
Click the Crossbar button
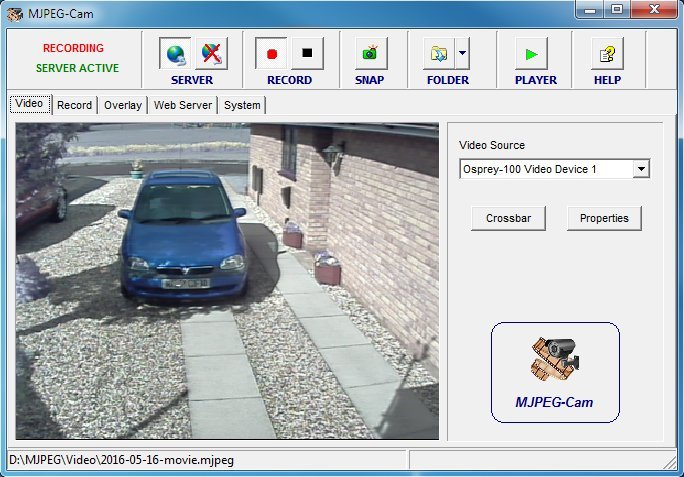507,218
